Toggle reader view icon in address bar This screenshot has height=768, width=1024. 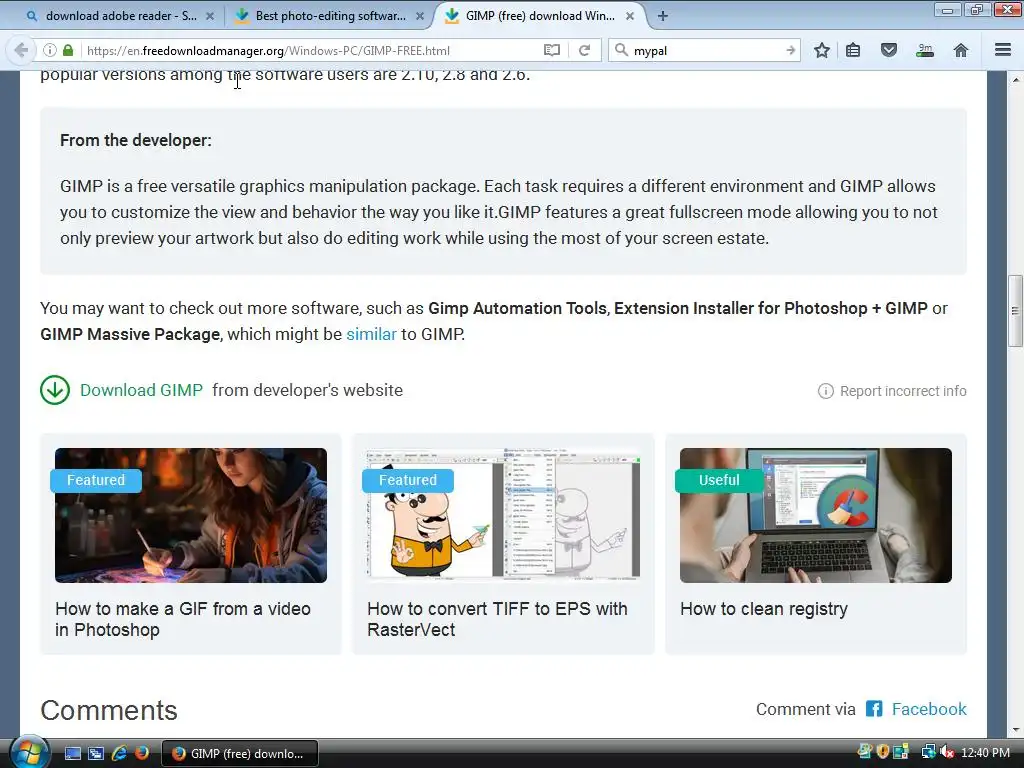point(552,50)
